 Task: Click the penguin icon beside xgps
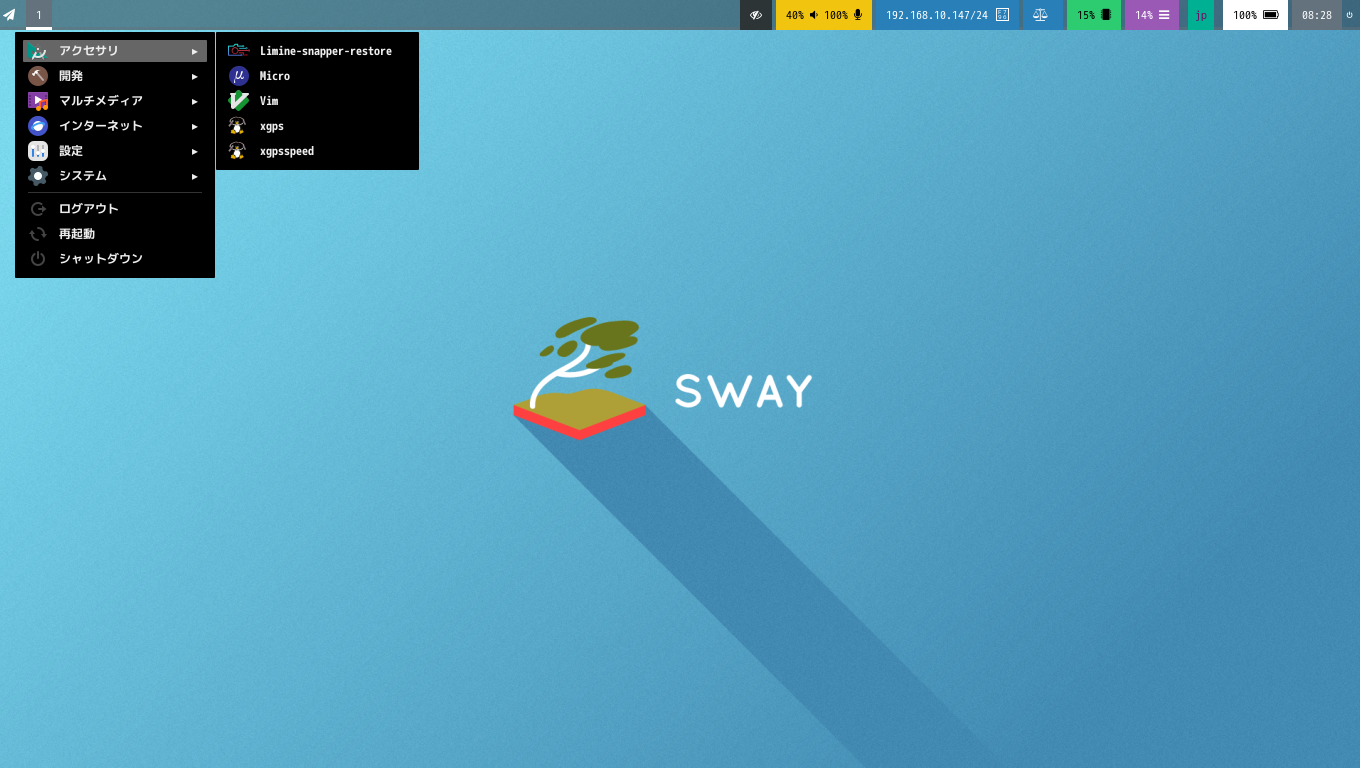click(x=237, y=126)
